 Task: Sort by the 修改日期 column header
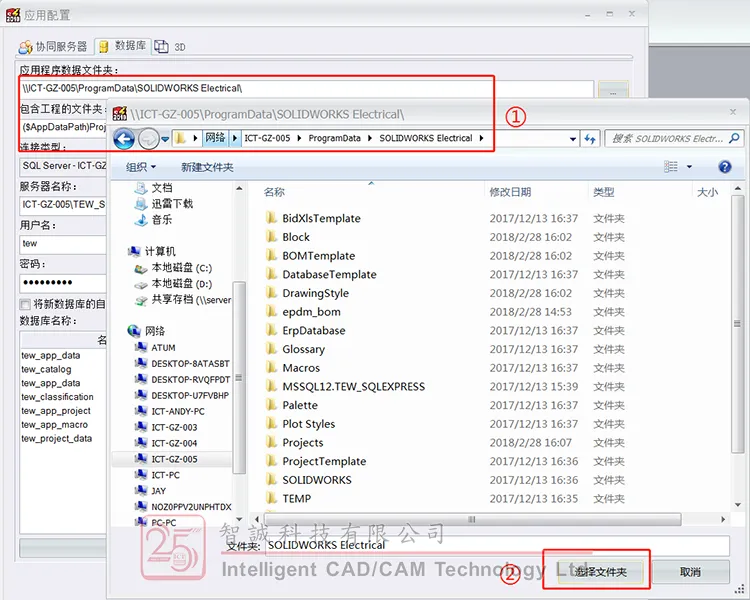510,192
